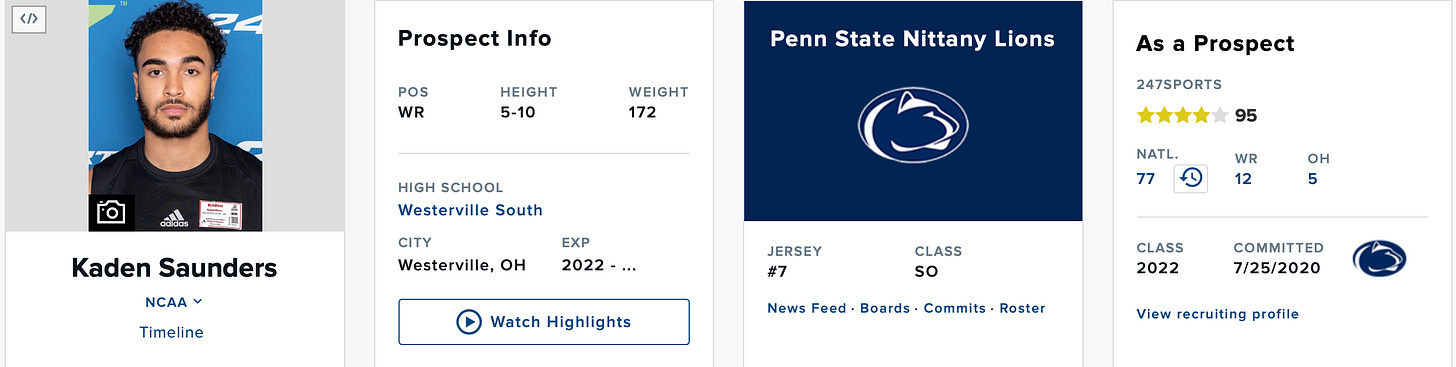Open the Boards link
This screenshot has width=1456, height=367.
(884, 308)
